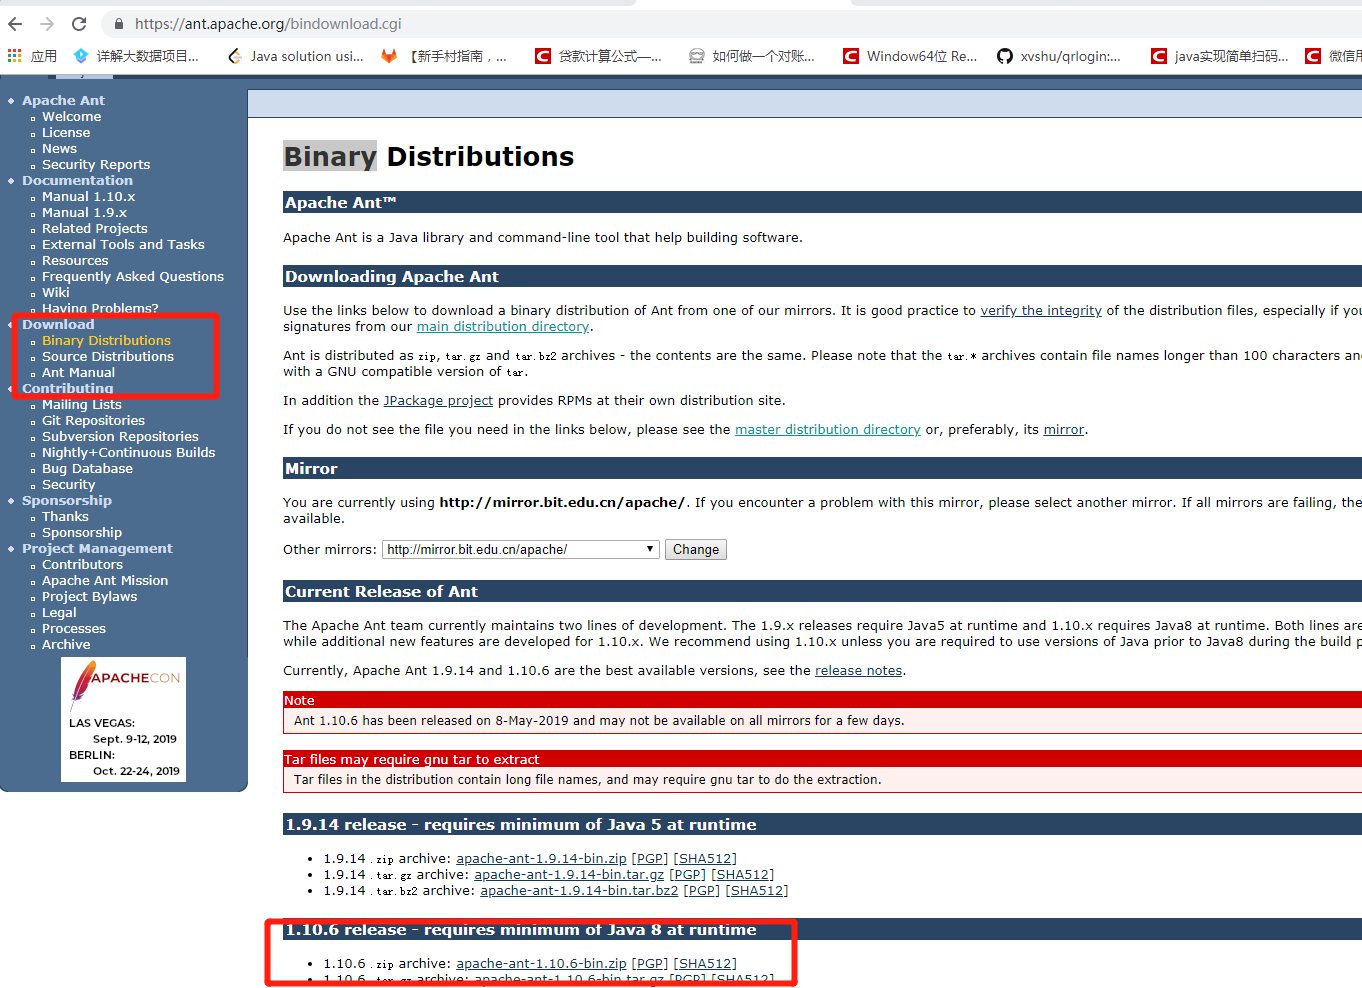1362x988 pixels.
Task: Download apache-ant-1.9.14-bin.tar.gz
Action: point(569,875)
